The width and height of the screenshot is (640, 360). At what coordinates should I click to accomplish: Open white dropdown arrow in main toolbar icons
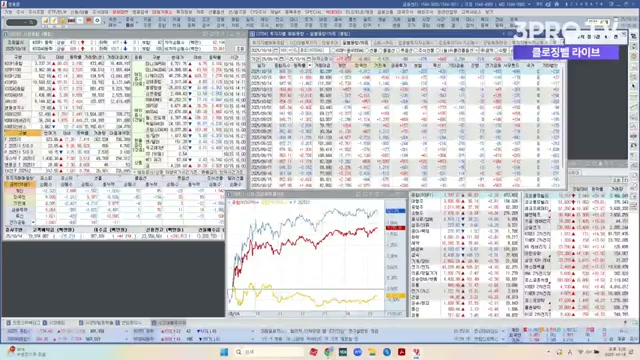click(80, 21)
